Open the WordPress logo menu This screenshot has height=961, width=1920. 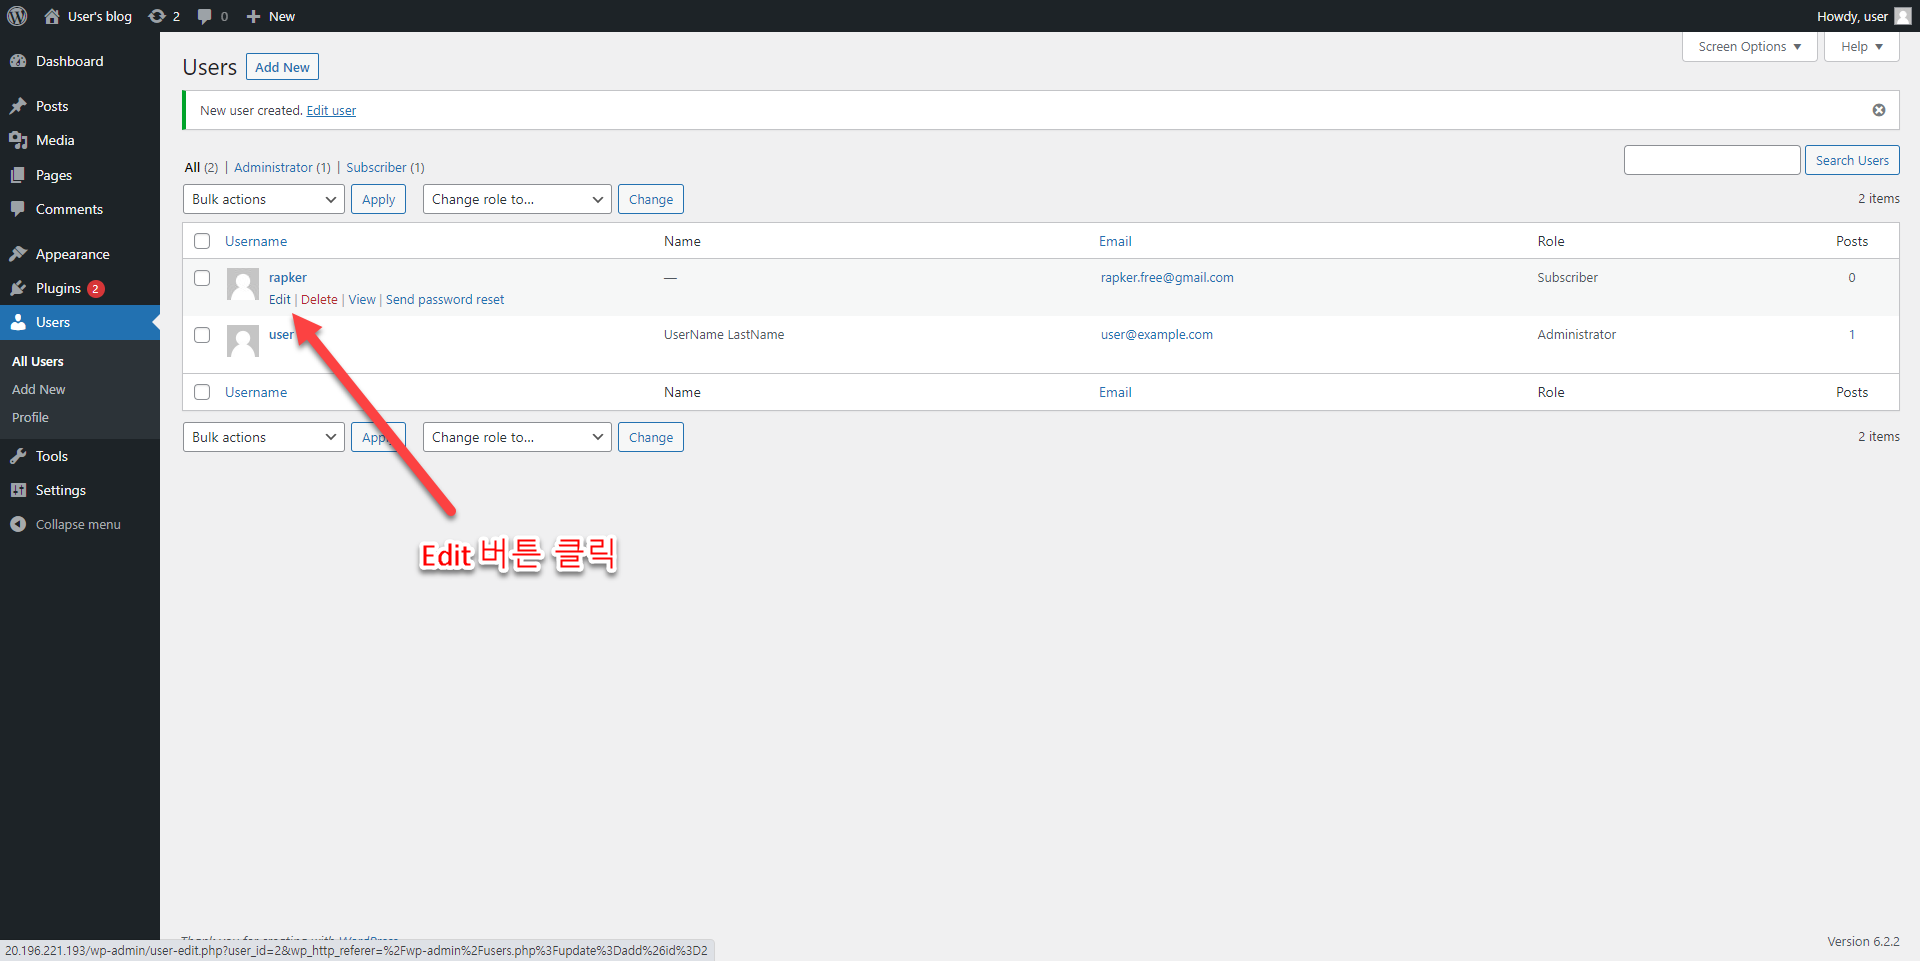(x=17, y=16)
